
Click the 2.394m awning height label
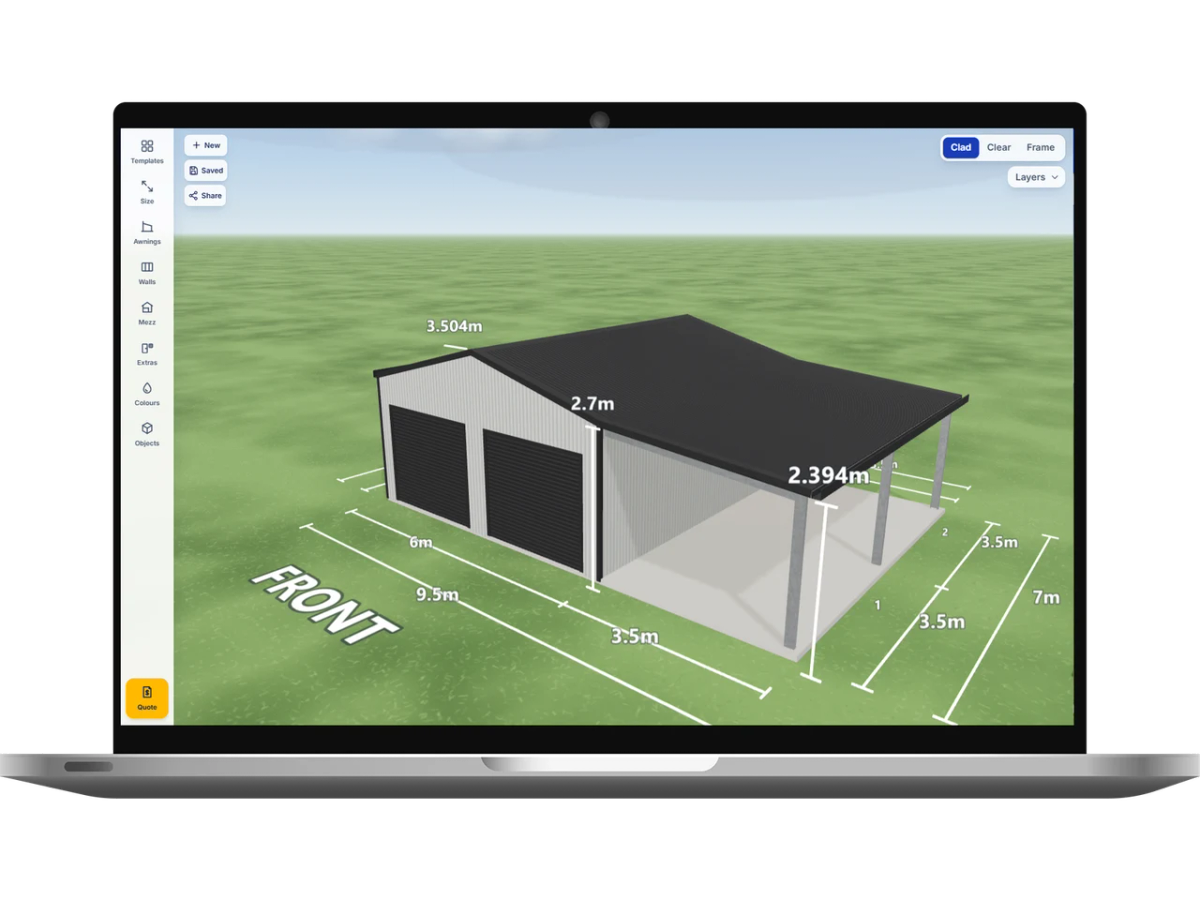(x=828, y=475)
